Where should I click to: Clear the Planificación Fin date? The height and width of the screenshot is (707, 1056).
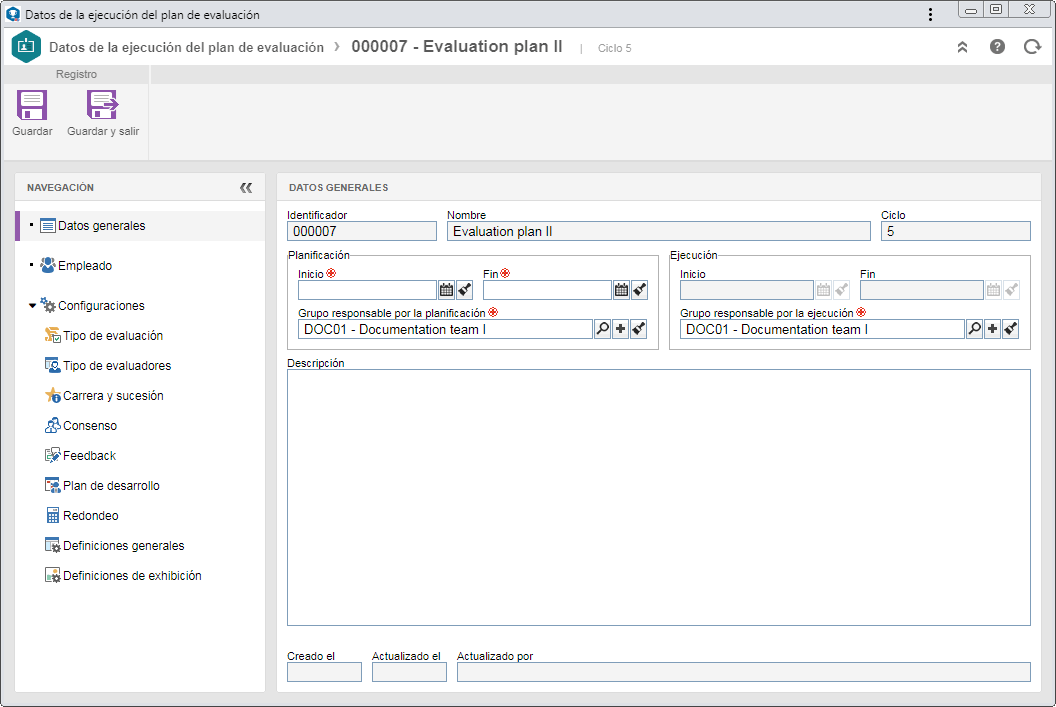[x=640, y=290]
